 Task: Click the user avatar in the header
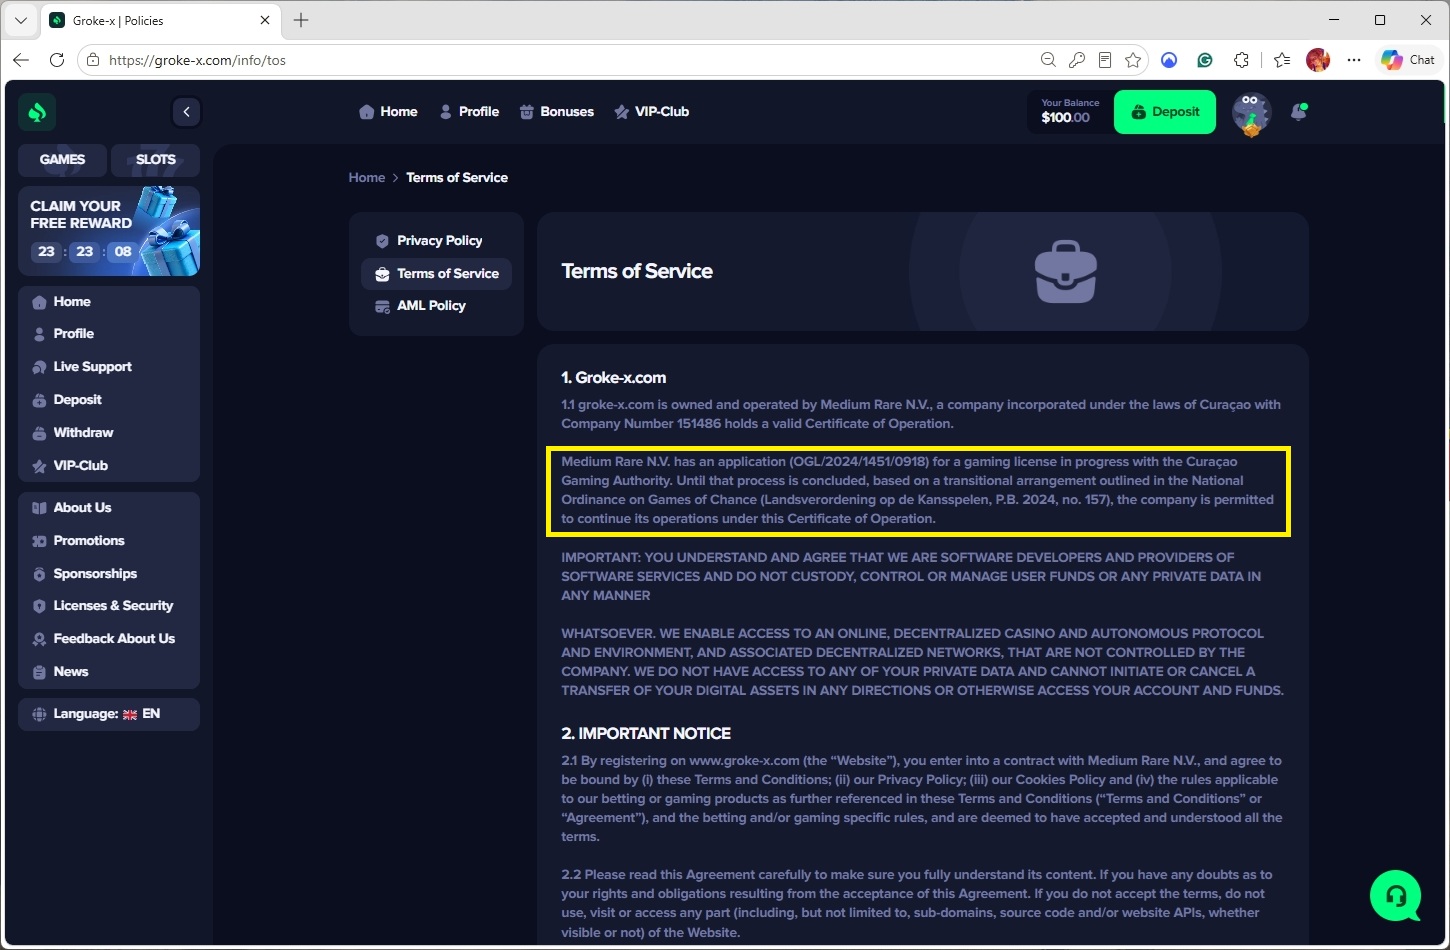click(1251, 112)
